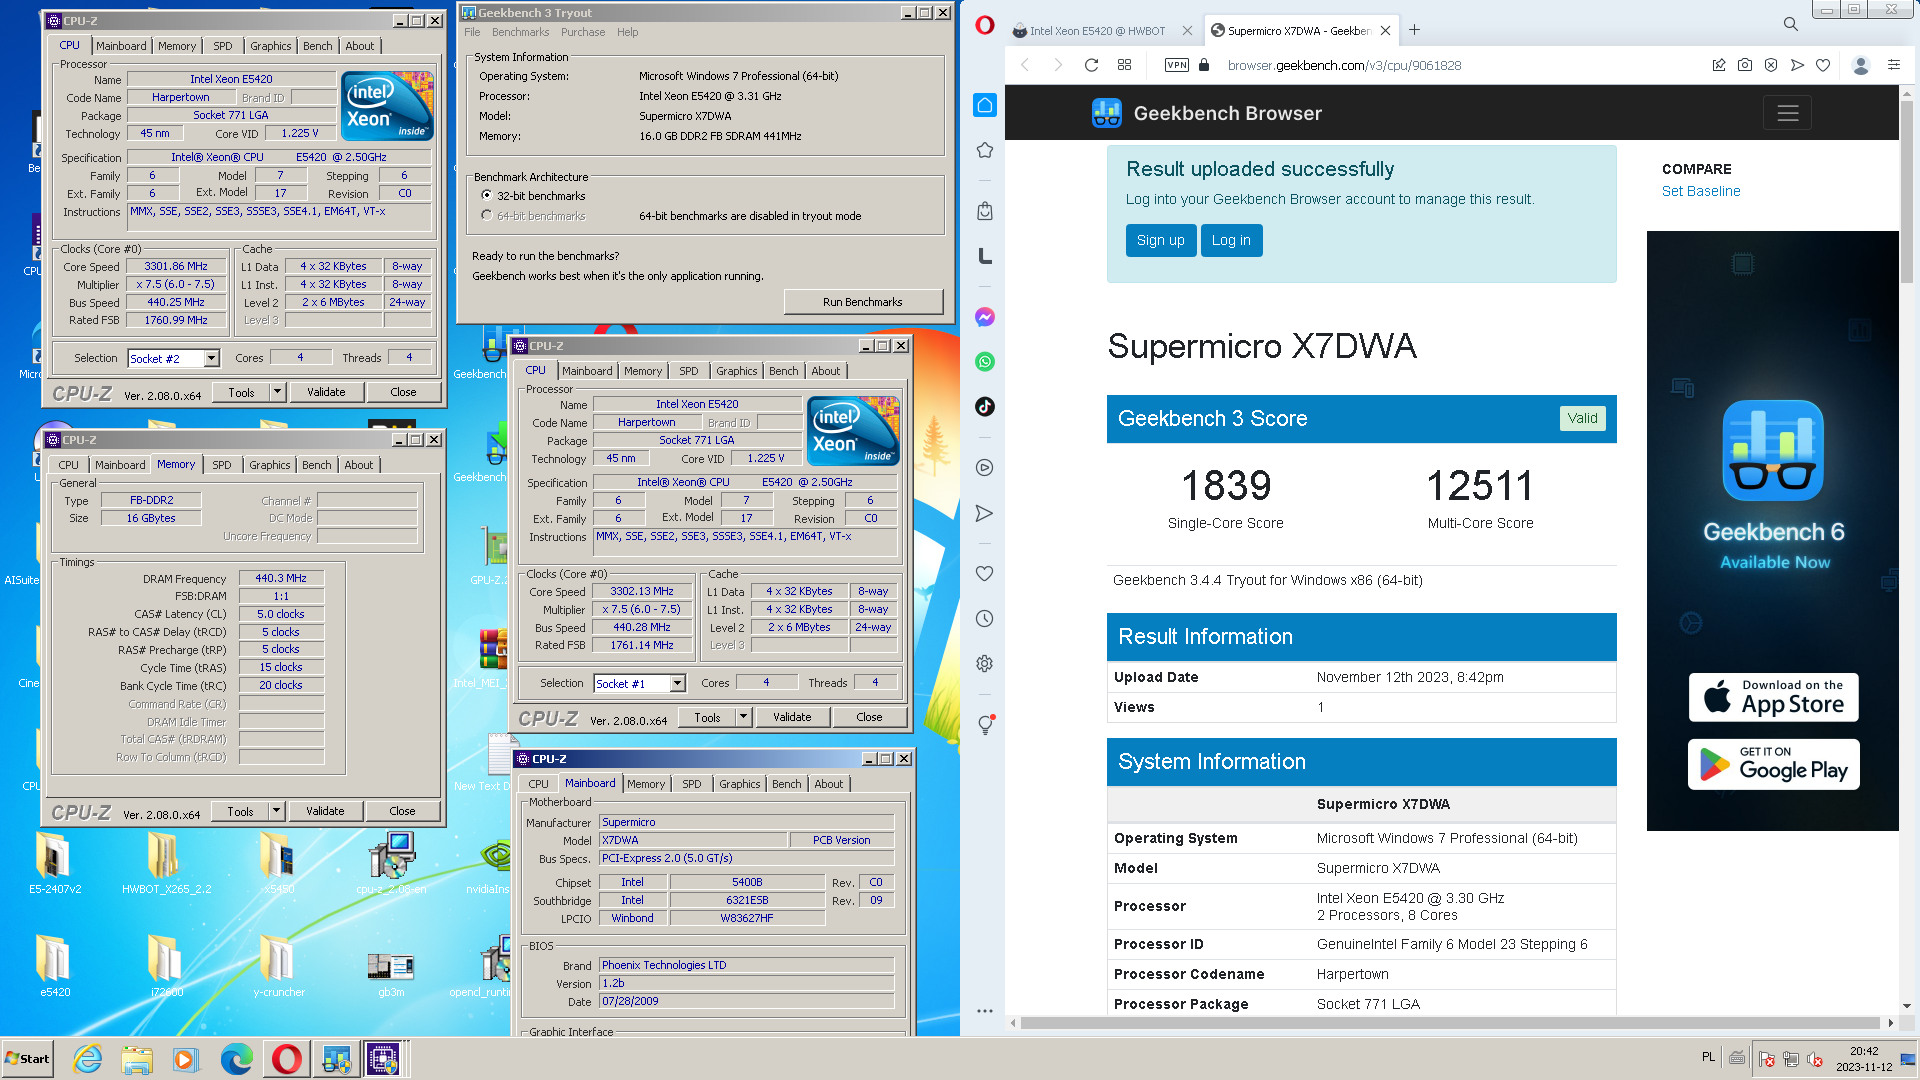Open the history clock in Opera sidebar
The image size is (1920, 1080).
tap(985, 619)
